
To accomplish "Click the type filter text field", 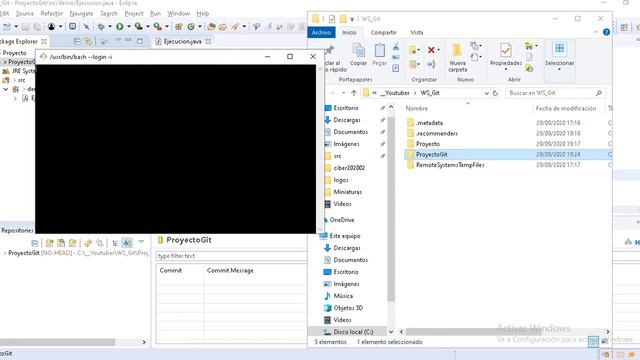I will [231, 256].
